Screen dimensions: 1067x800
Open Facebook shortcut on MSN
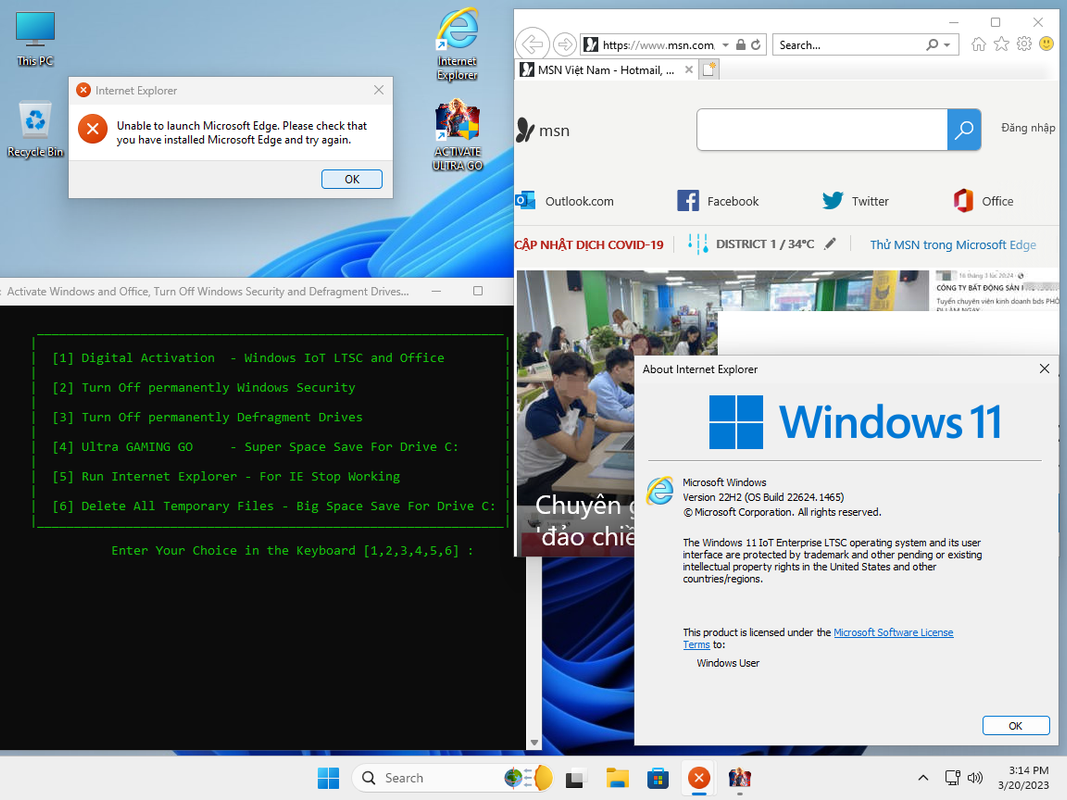pyautogui.click(x=718, y=201)
